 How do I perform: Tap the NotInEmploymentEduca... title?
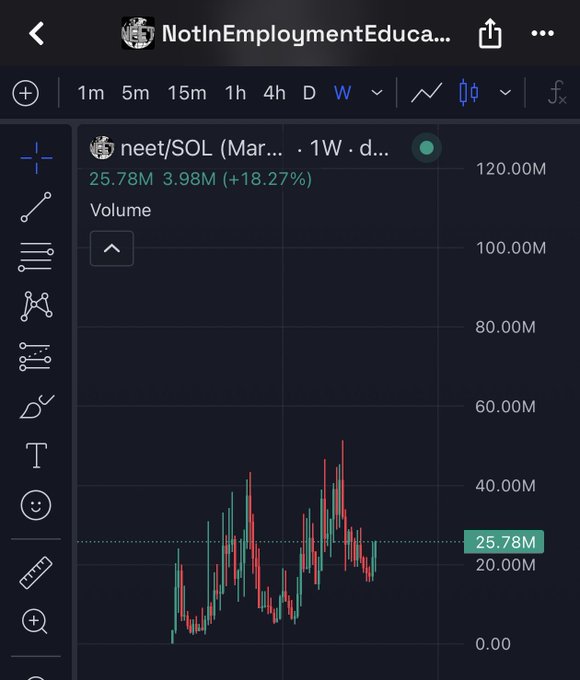pos(306,34)
